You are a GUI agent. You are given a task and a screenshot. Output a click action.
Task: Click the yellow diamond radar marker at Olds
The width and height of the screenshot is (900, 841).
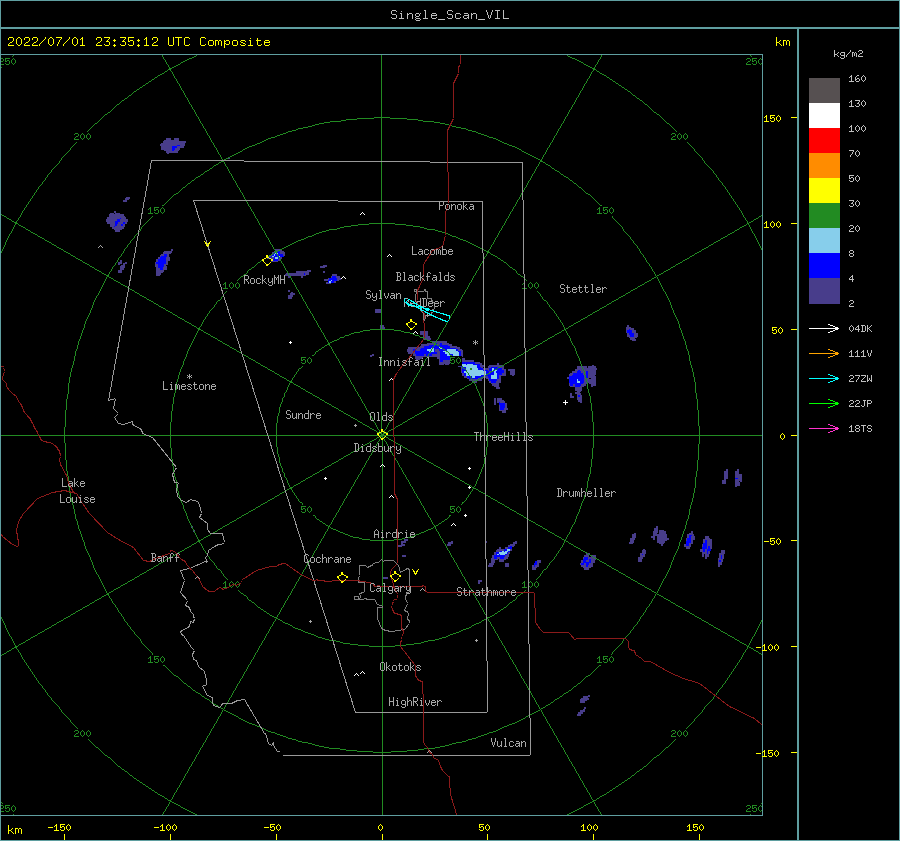click(382, 435)
